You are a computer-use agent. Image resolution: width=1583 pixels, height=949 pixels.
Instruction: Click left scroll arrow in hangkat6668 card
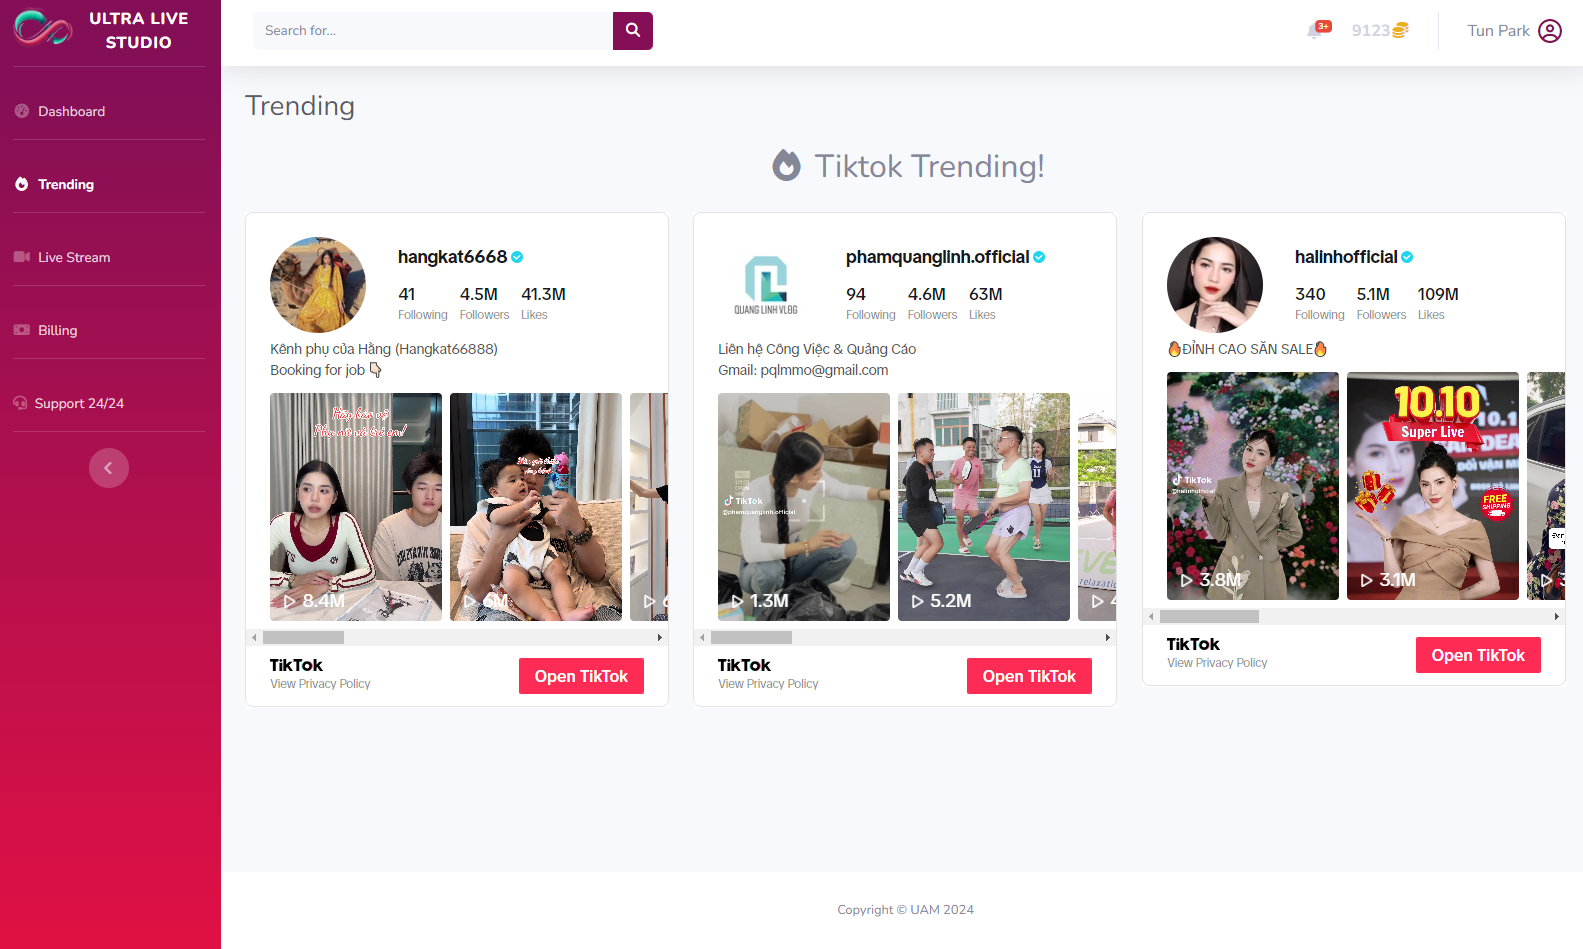coord(254,637)
